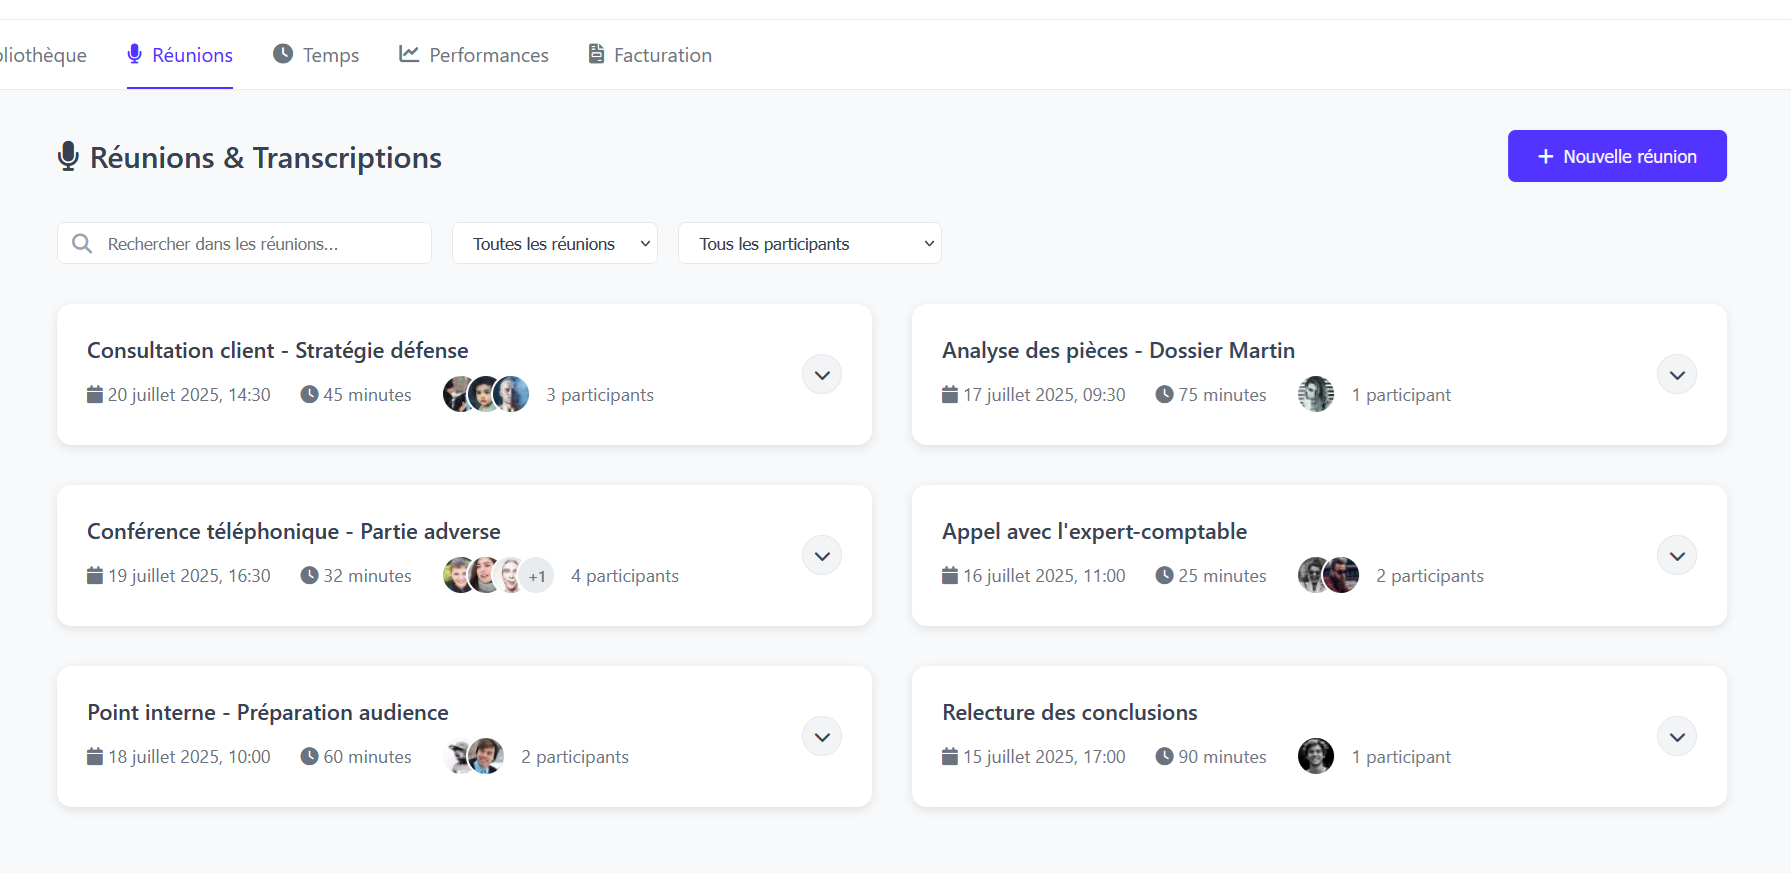Image resolution: width=1791 pixels, height=873 pixels.
Task: Expand Appel avec l'expert-comptable card
Action: (1677, 556)
